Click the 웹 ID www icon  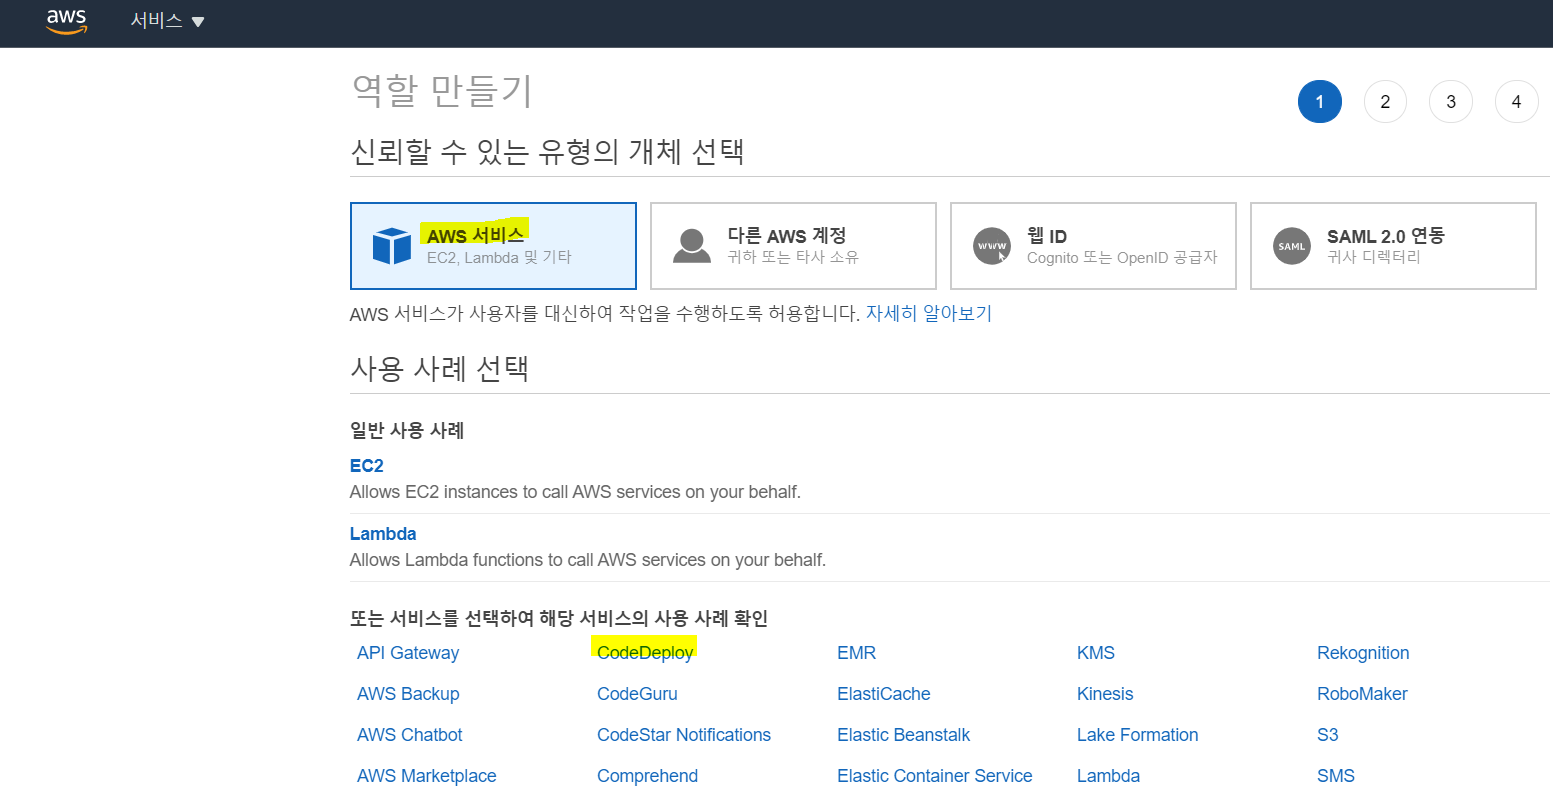tap(991, 246)
